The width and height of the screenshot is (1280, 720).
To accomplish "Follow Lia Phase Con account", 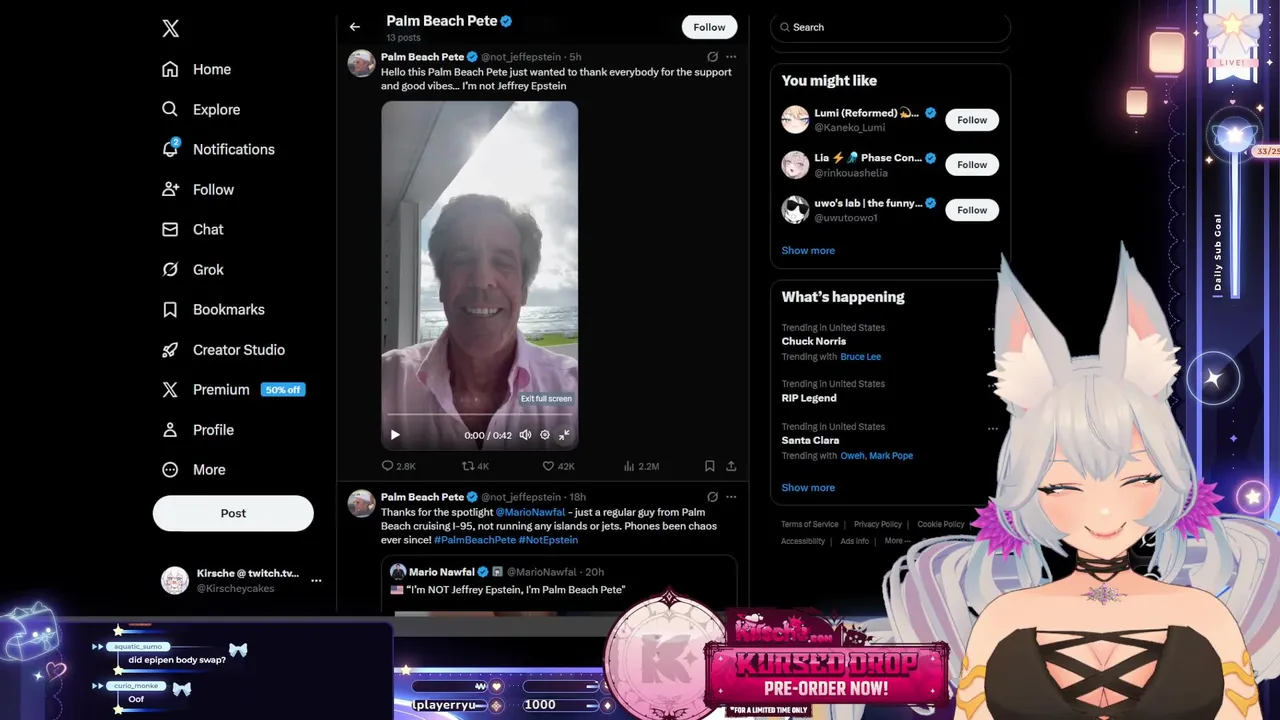I will (x=972, y=165).
